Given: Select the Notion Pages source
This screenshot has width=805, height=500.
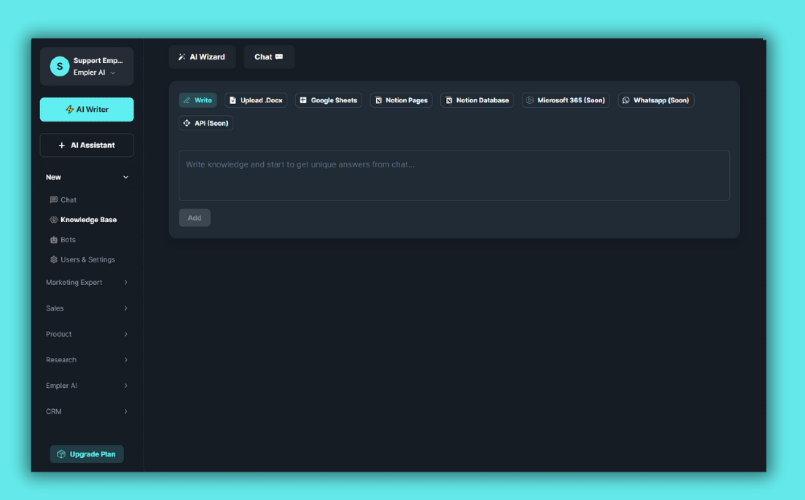Looking at the screenshot, I should tap(401, 100).
